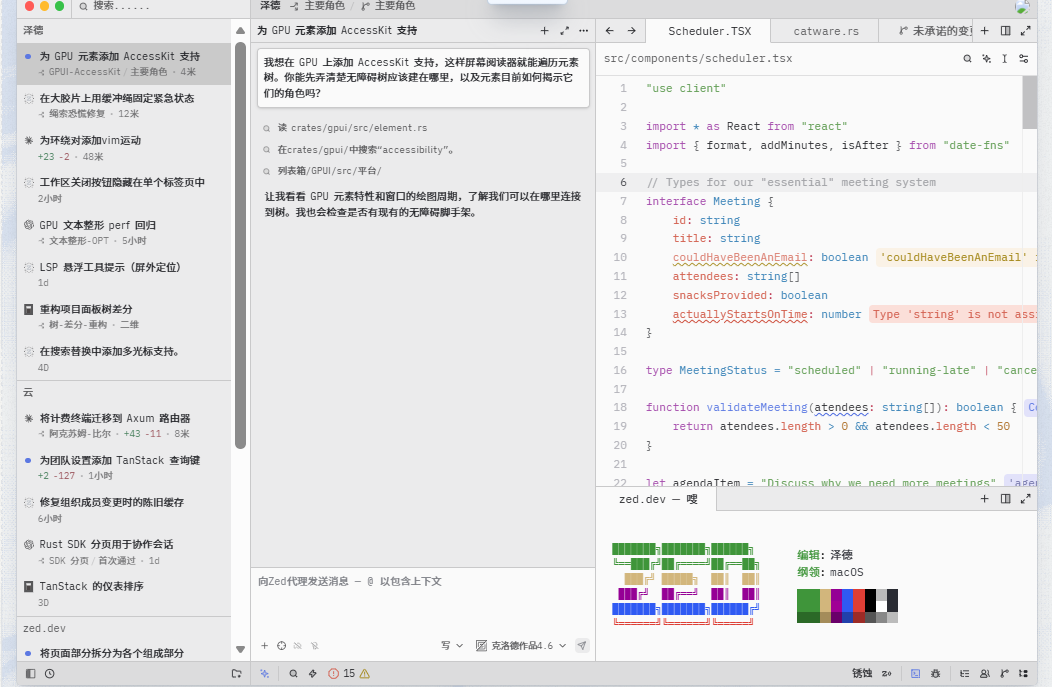Open thread 为环绕对添加vim运动
This screenshot has width=1052, height=687.
pyautogui.click(x=123, y=148)
